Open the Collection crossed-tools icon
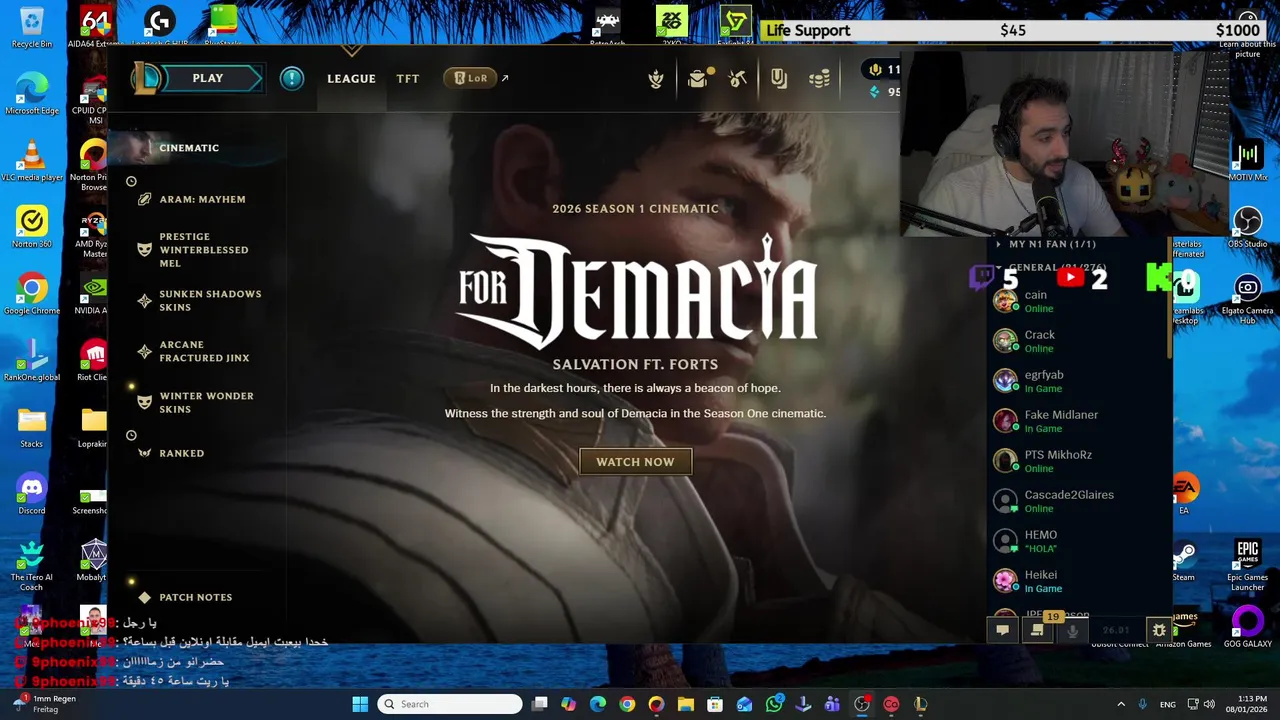The height and width of the screenshot is (720, 1280). (x=738, y=79)
